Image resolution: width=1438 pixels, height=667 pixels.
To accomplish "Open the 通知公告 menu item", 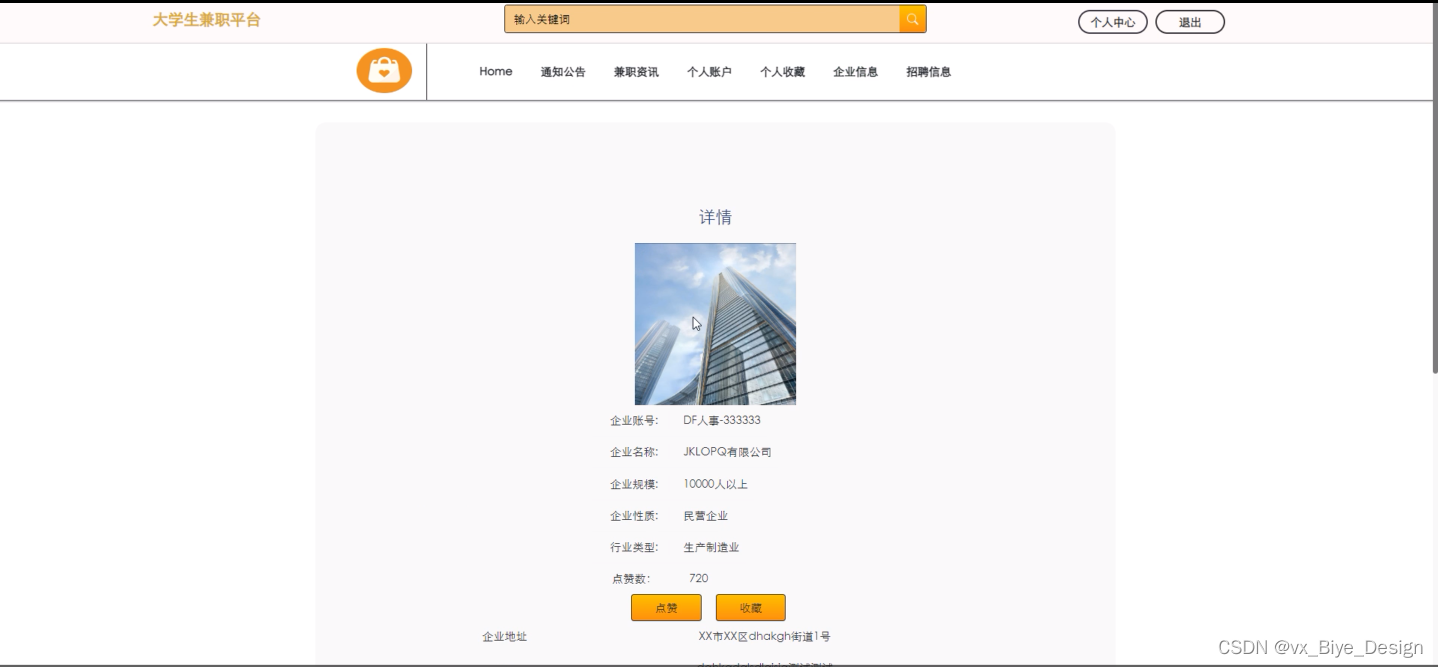I will [x=563, y=72].
